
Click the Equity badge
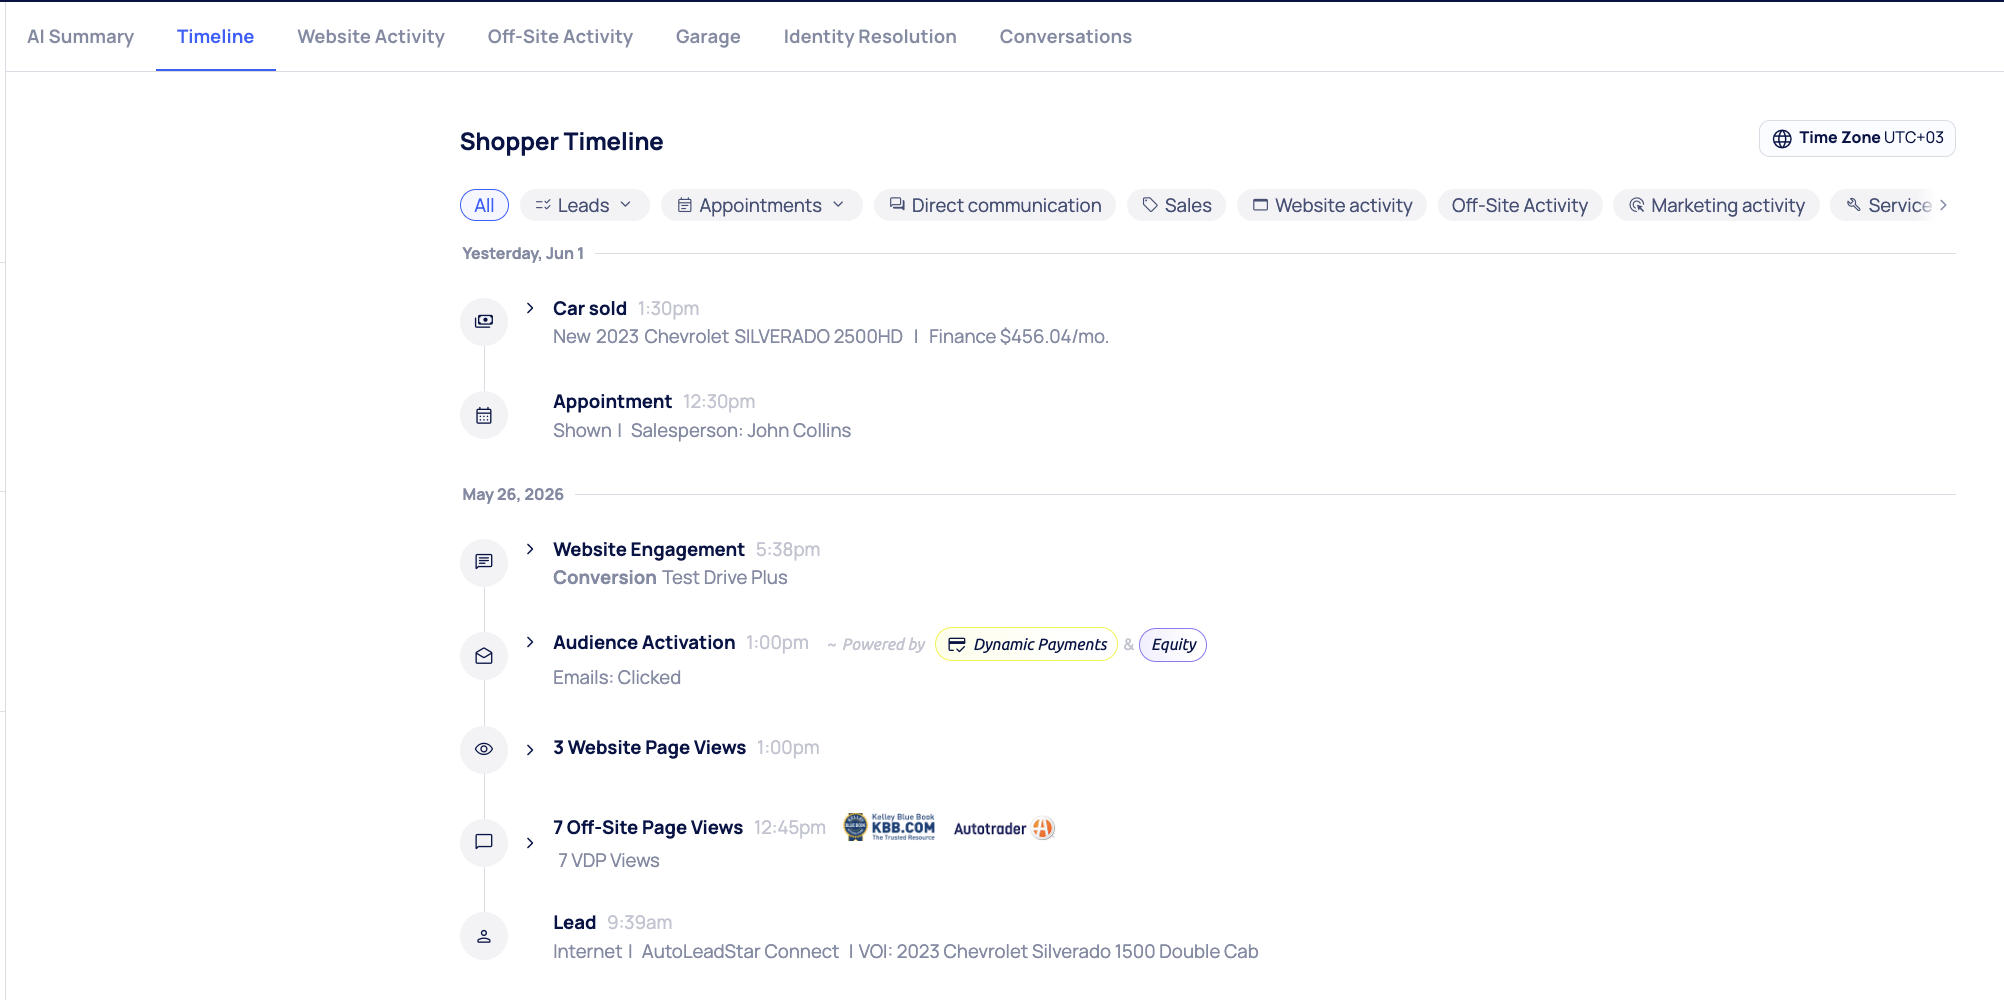(x=1173, y=644)
